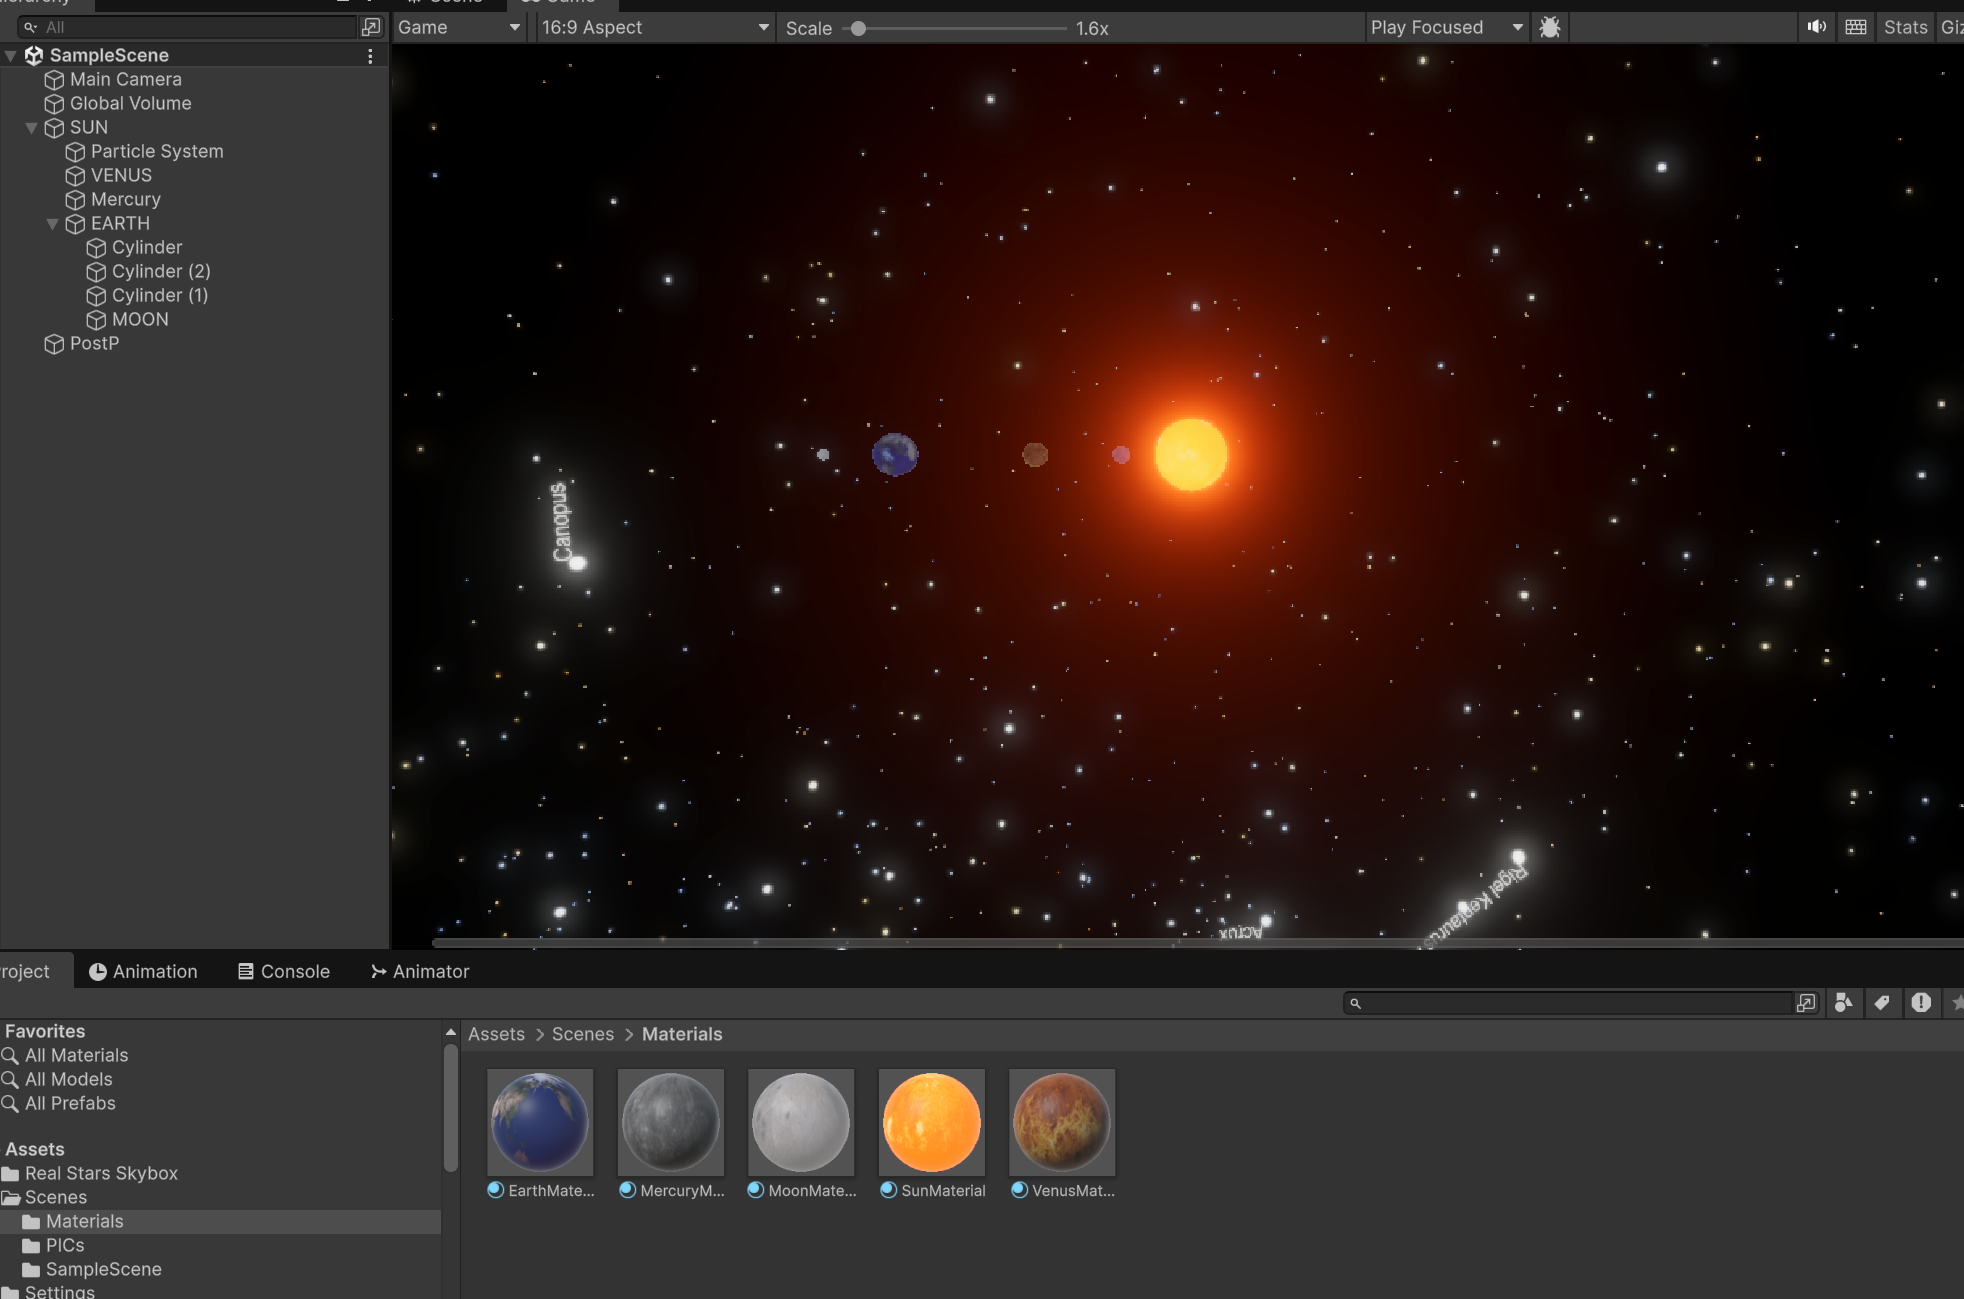
Task: Switch to the Console tab
Action: pyautogui.click(x=284, y=971)
